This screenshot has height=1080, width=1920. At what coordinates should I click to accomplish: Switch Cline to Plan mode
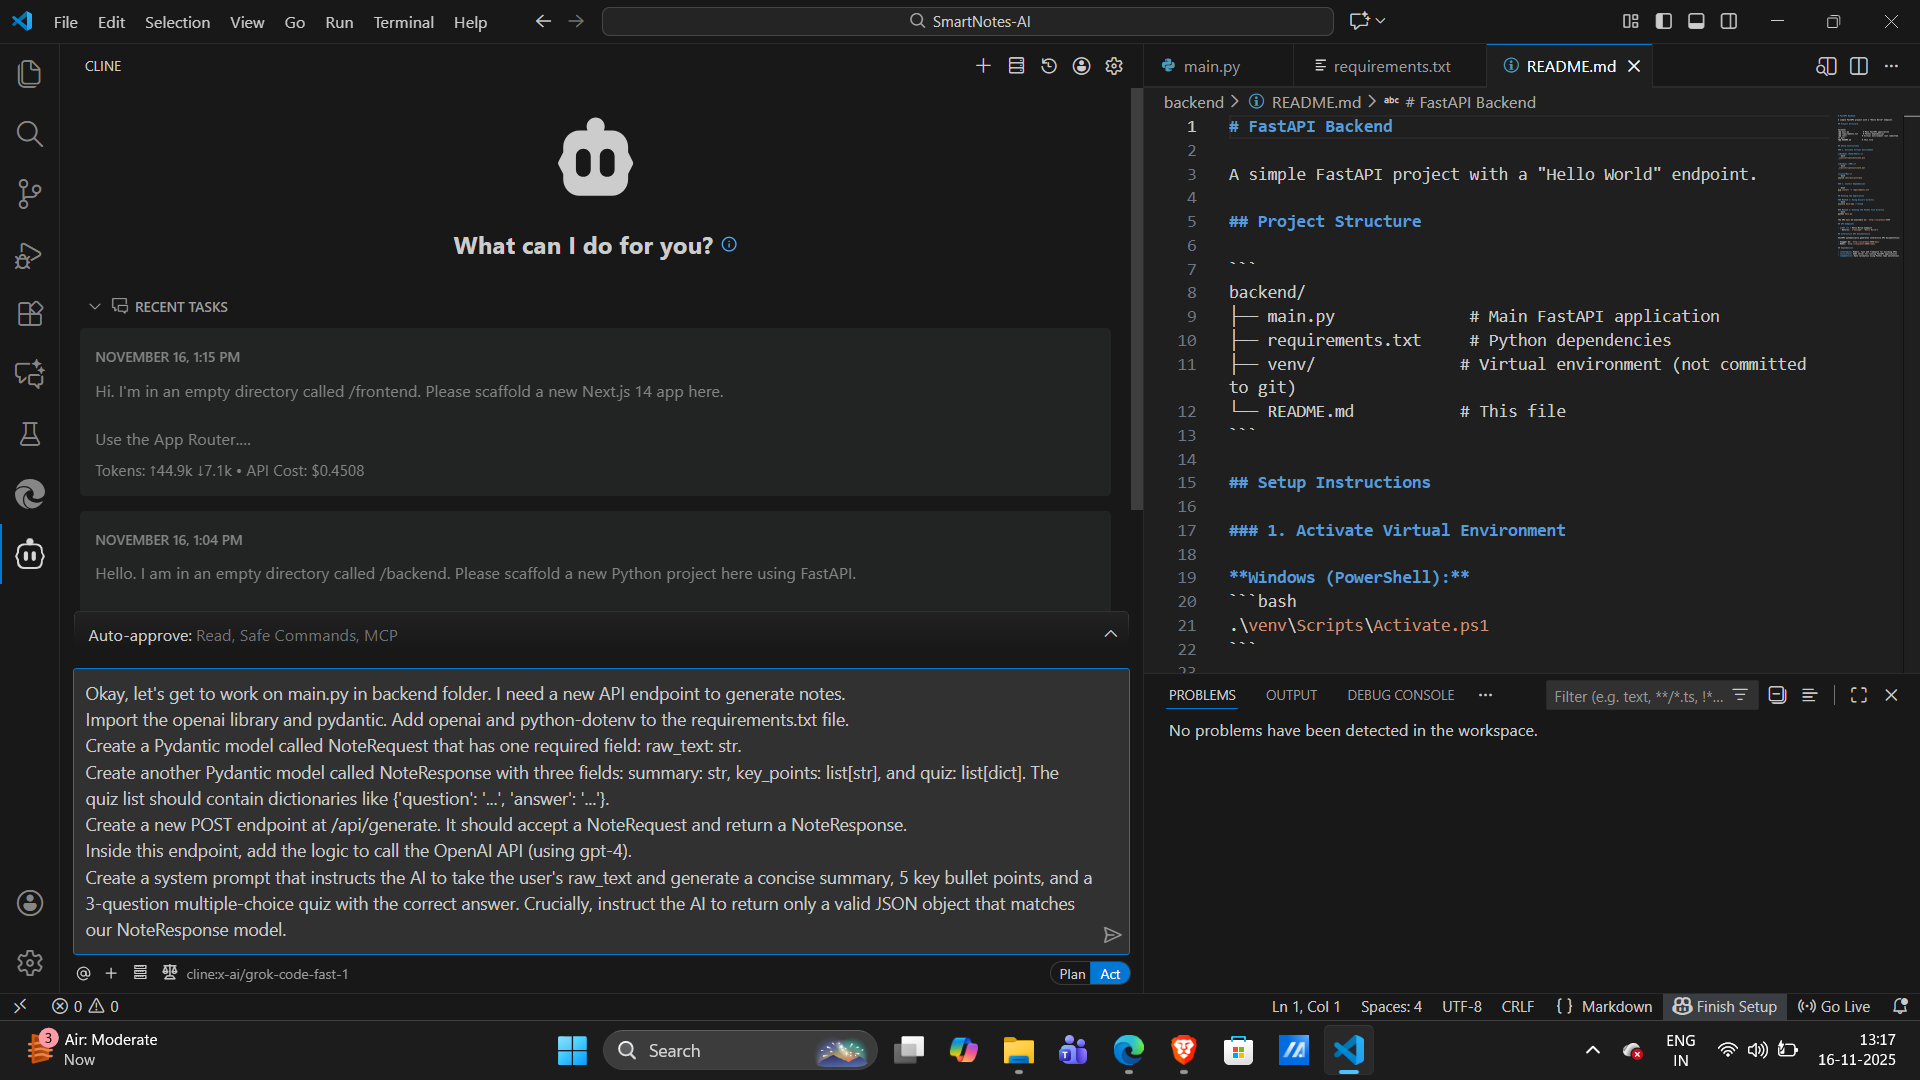(x=1072, y=974)
